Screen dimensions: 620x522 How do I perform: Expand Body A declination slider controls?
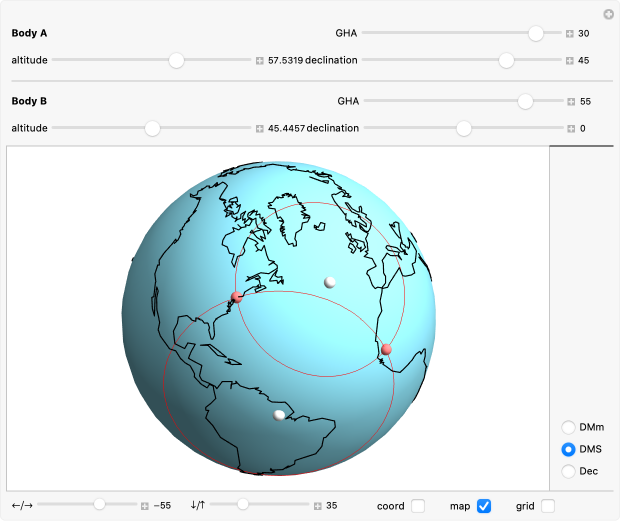point(569,61)
